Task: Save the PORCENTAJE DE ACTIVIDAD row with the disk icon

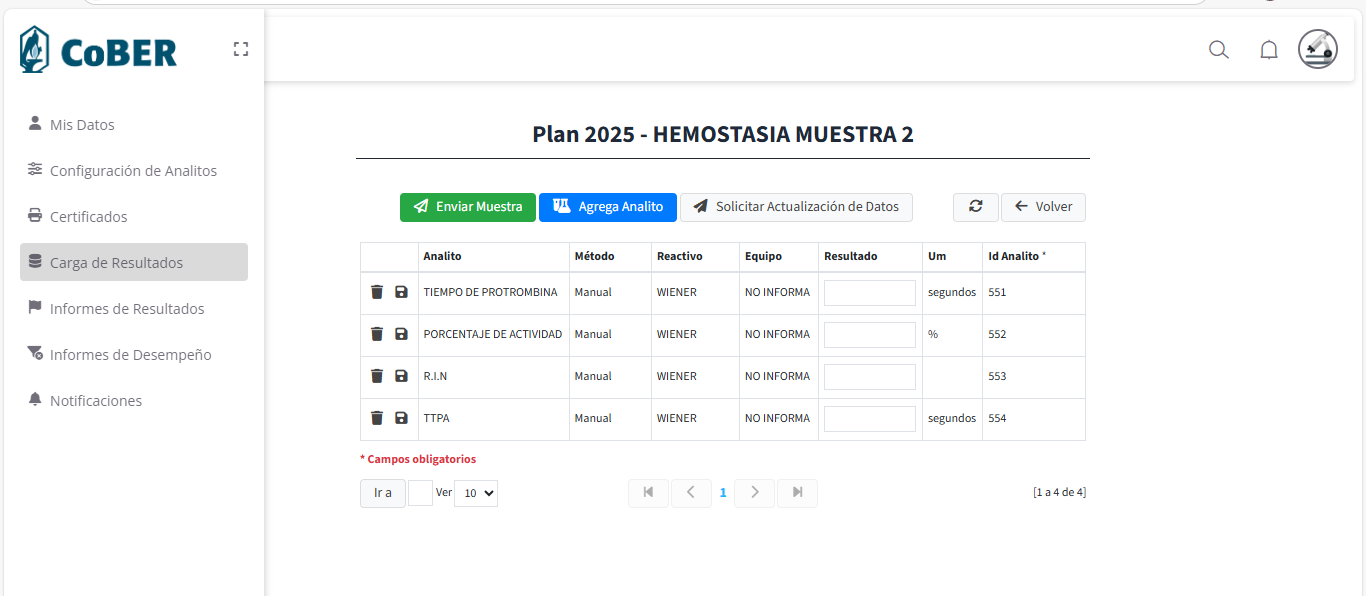Action: click(401, 334)
